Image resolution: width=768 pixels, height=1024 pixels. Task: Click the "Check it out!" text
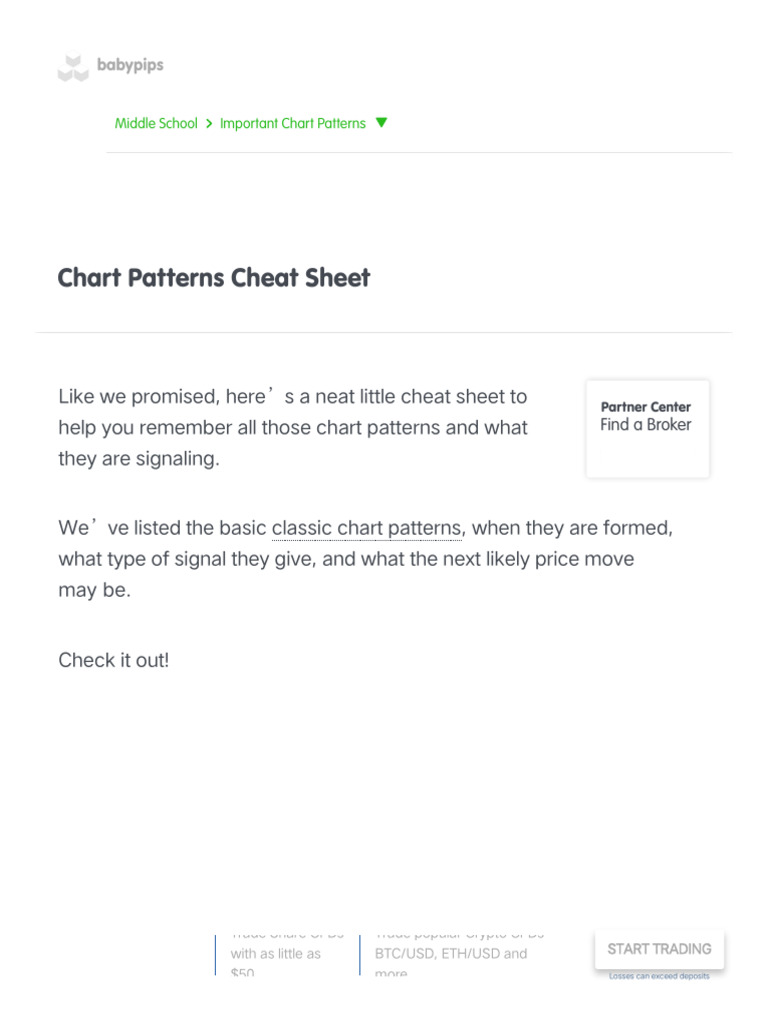114,660
